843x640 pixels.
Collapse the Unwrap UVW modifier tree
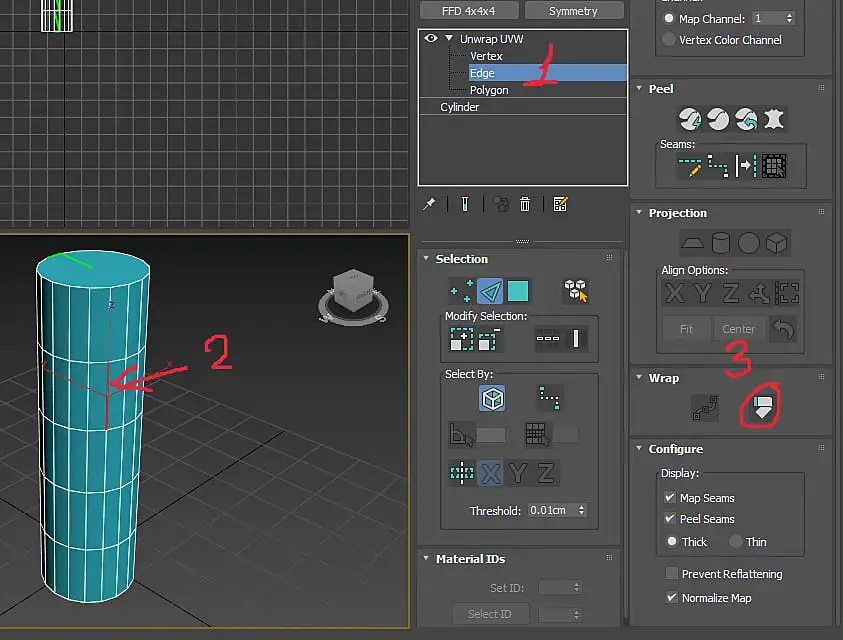[x=450, y=39]
